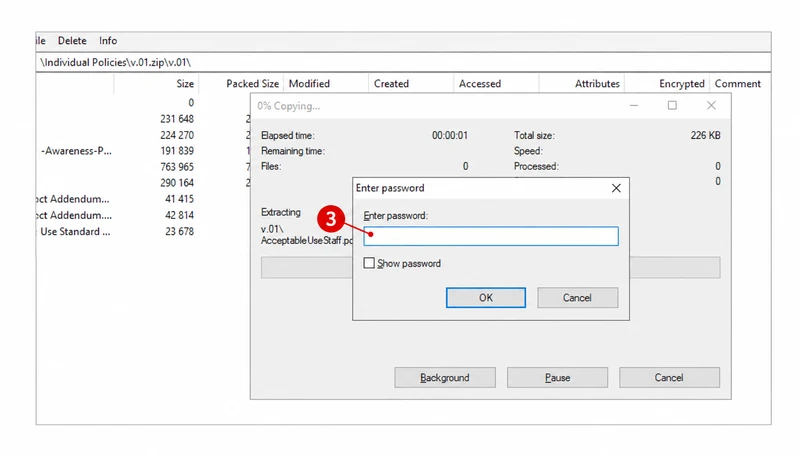Close the Enter password dialog with X
This screenshot has width=800, height=457.
(616, 188)
